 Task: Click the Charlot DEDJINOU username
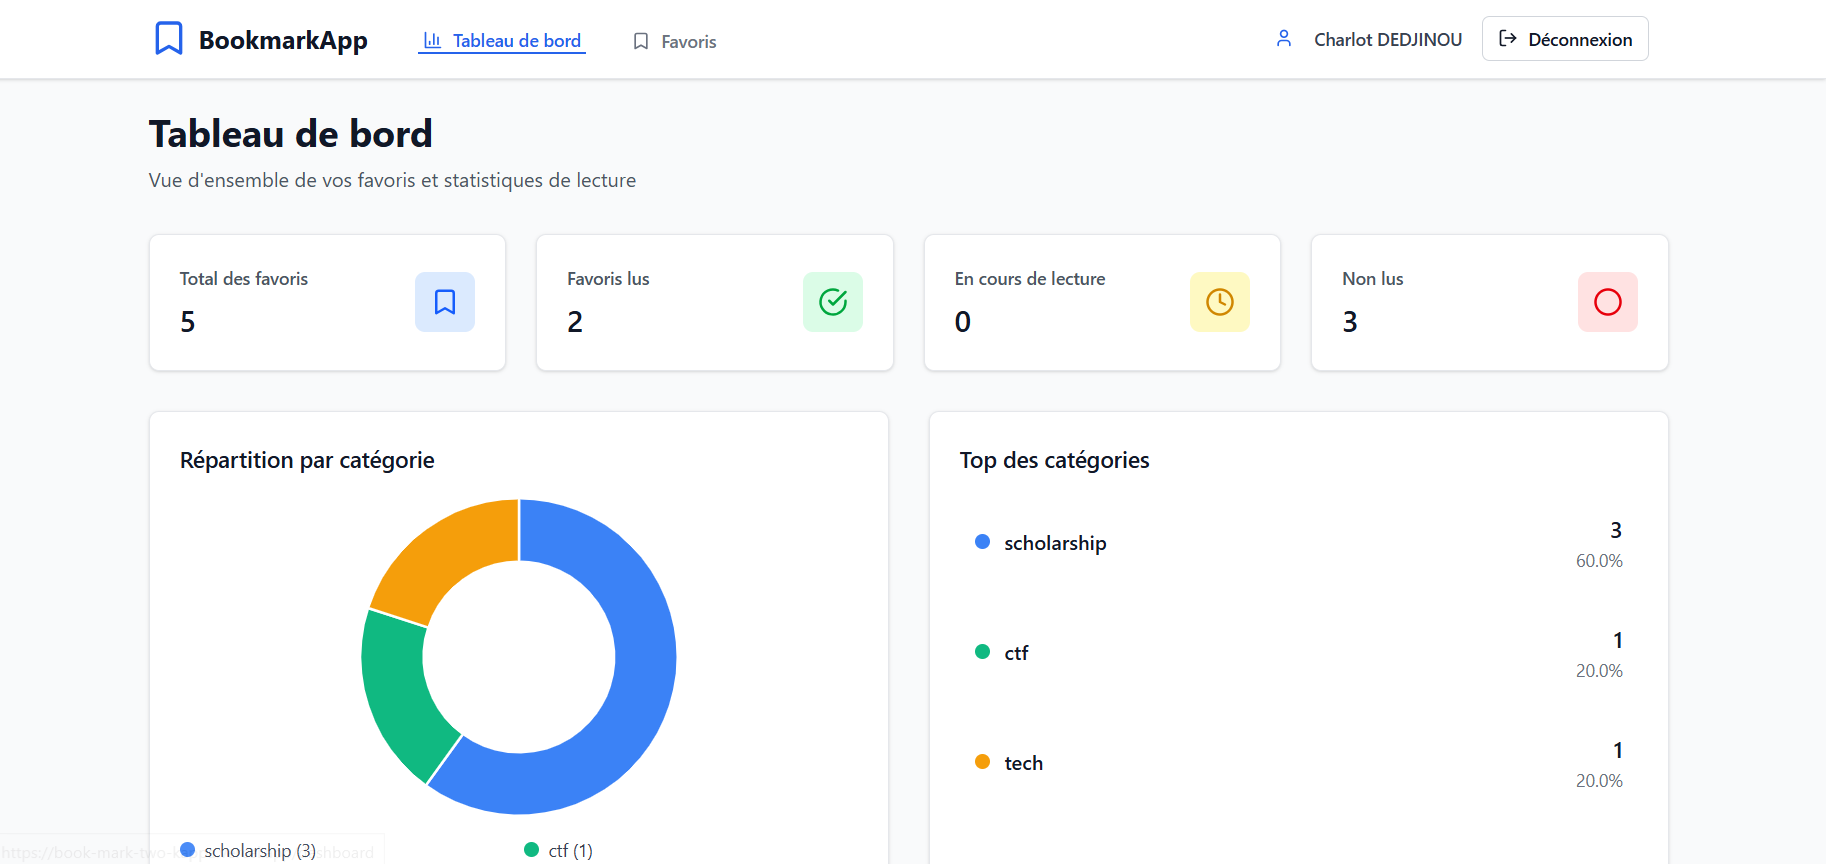coord(1387,40)
